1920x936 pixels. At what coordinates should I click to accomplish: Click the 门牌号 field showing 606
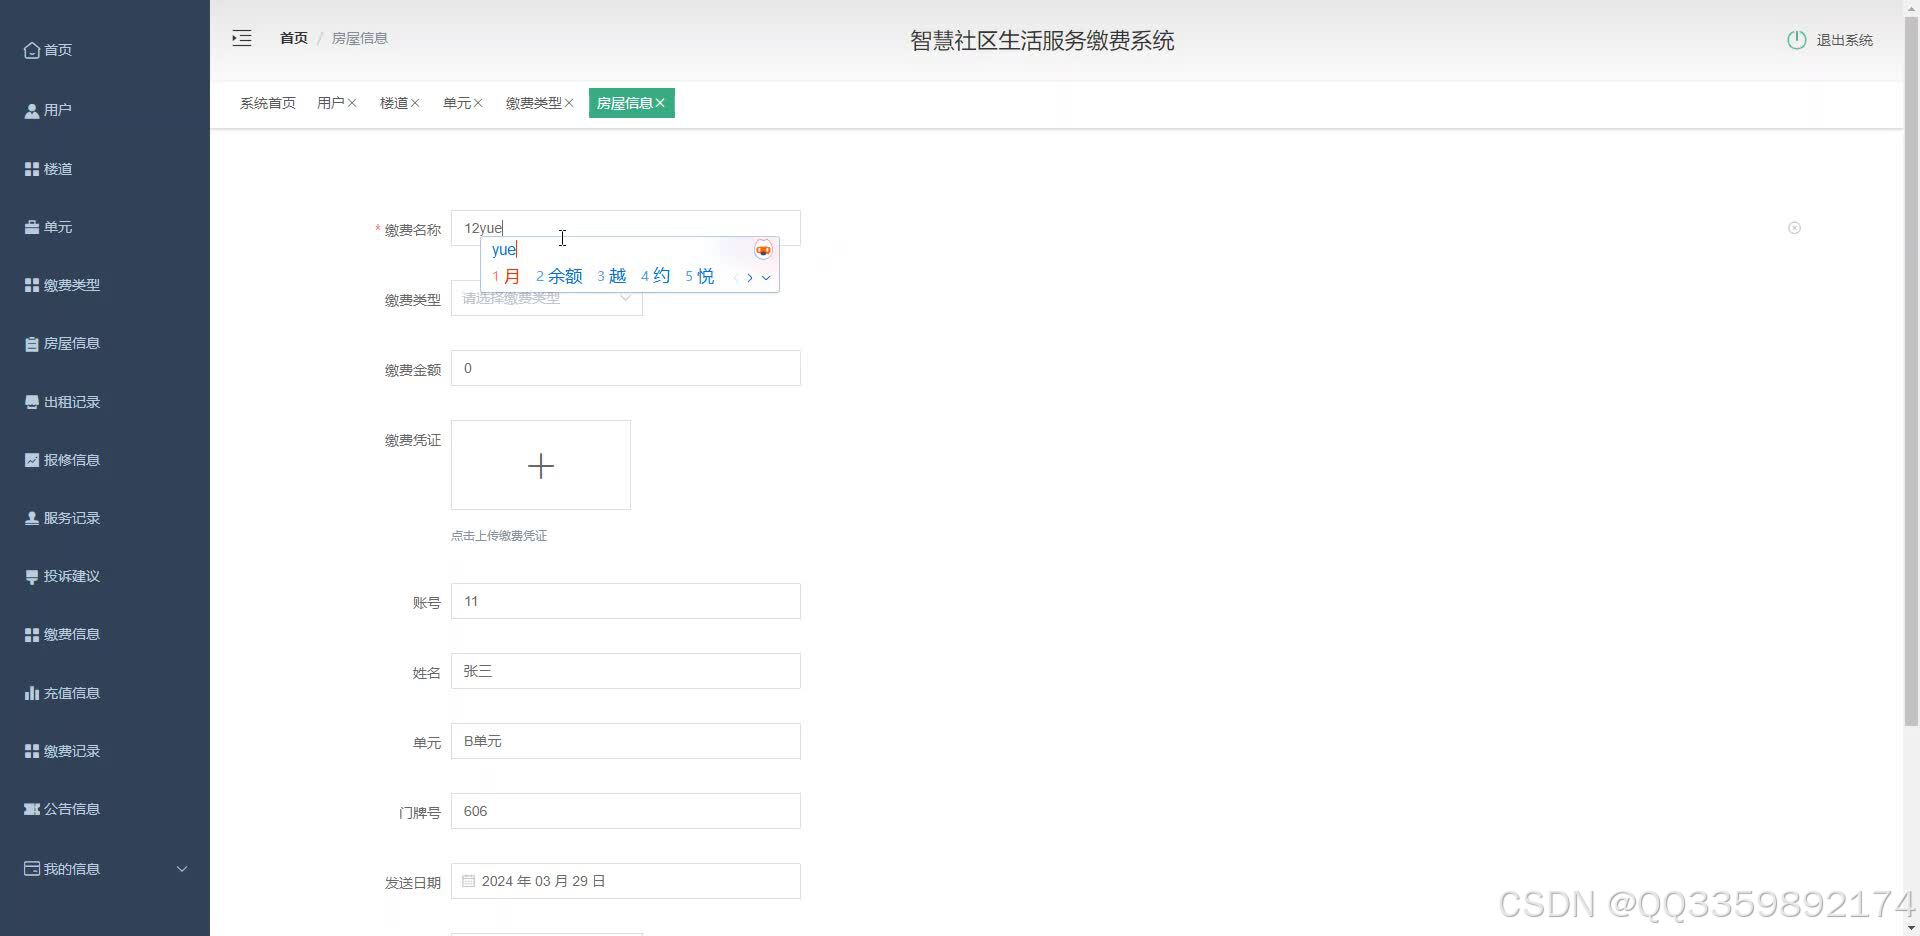pyautogui.click(x=626, y=811)
